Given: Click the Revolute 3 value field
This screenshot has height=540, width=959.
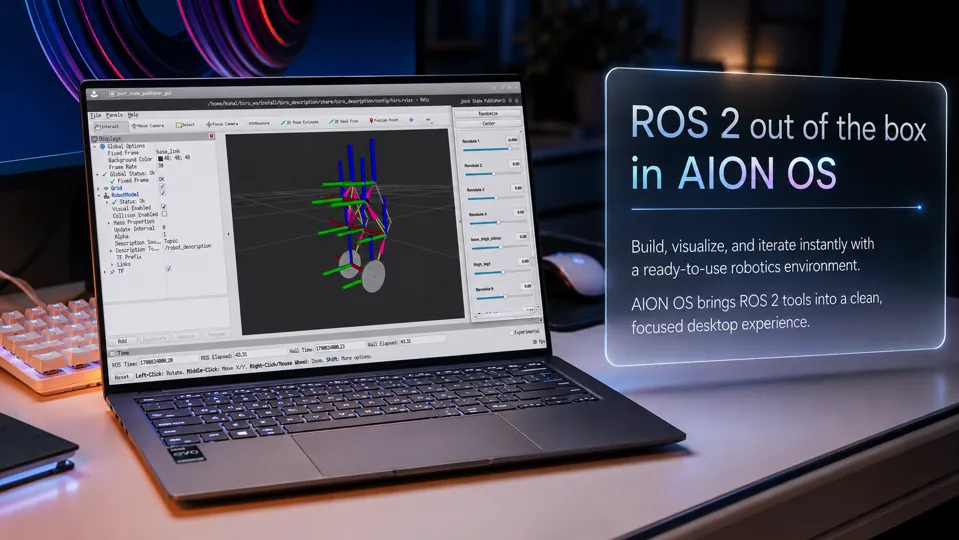Looking at the screenshot, I should coord(518,188).
